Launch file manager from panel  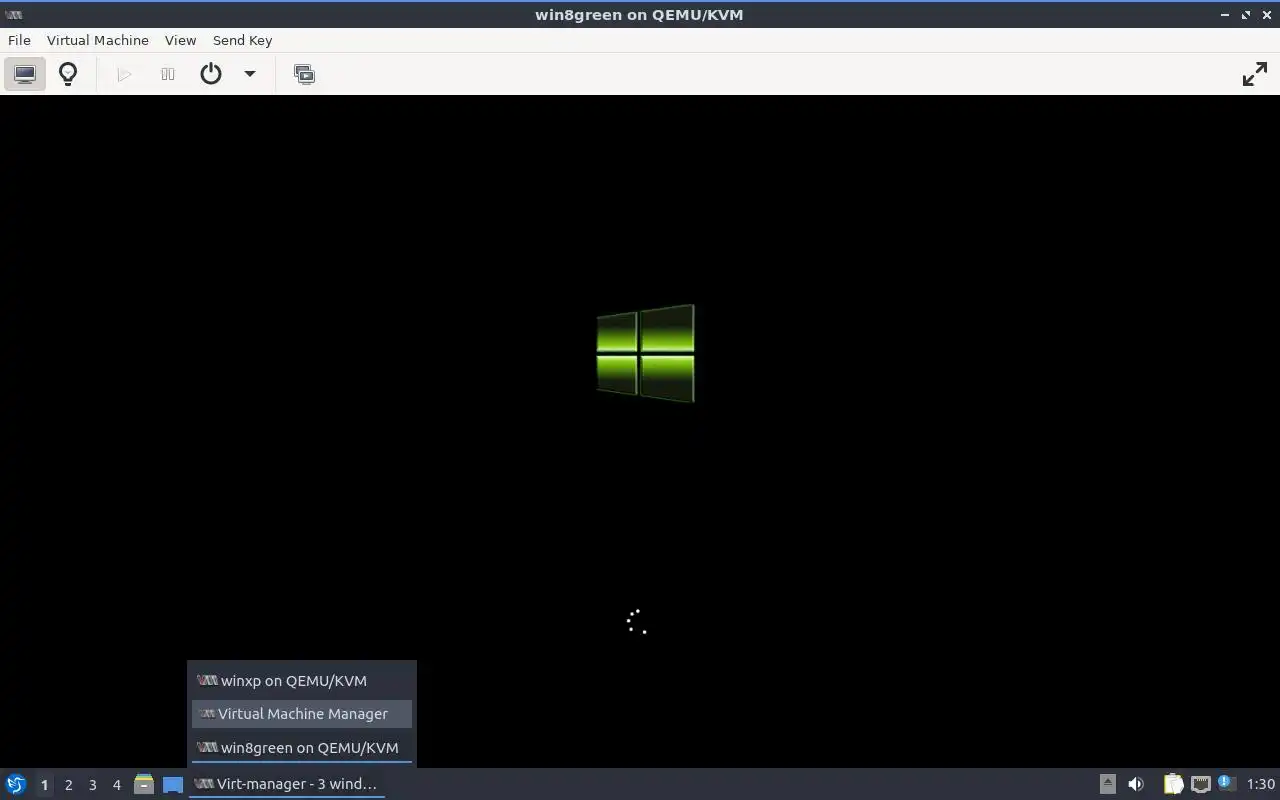pyautogui.click(x=144, y=784)
